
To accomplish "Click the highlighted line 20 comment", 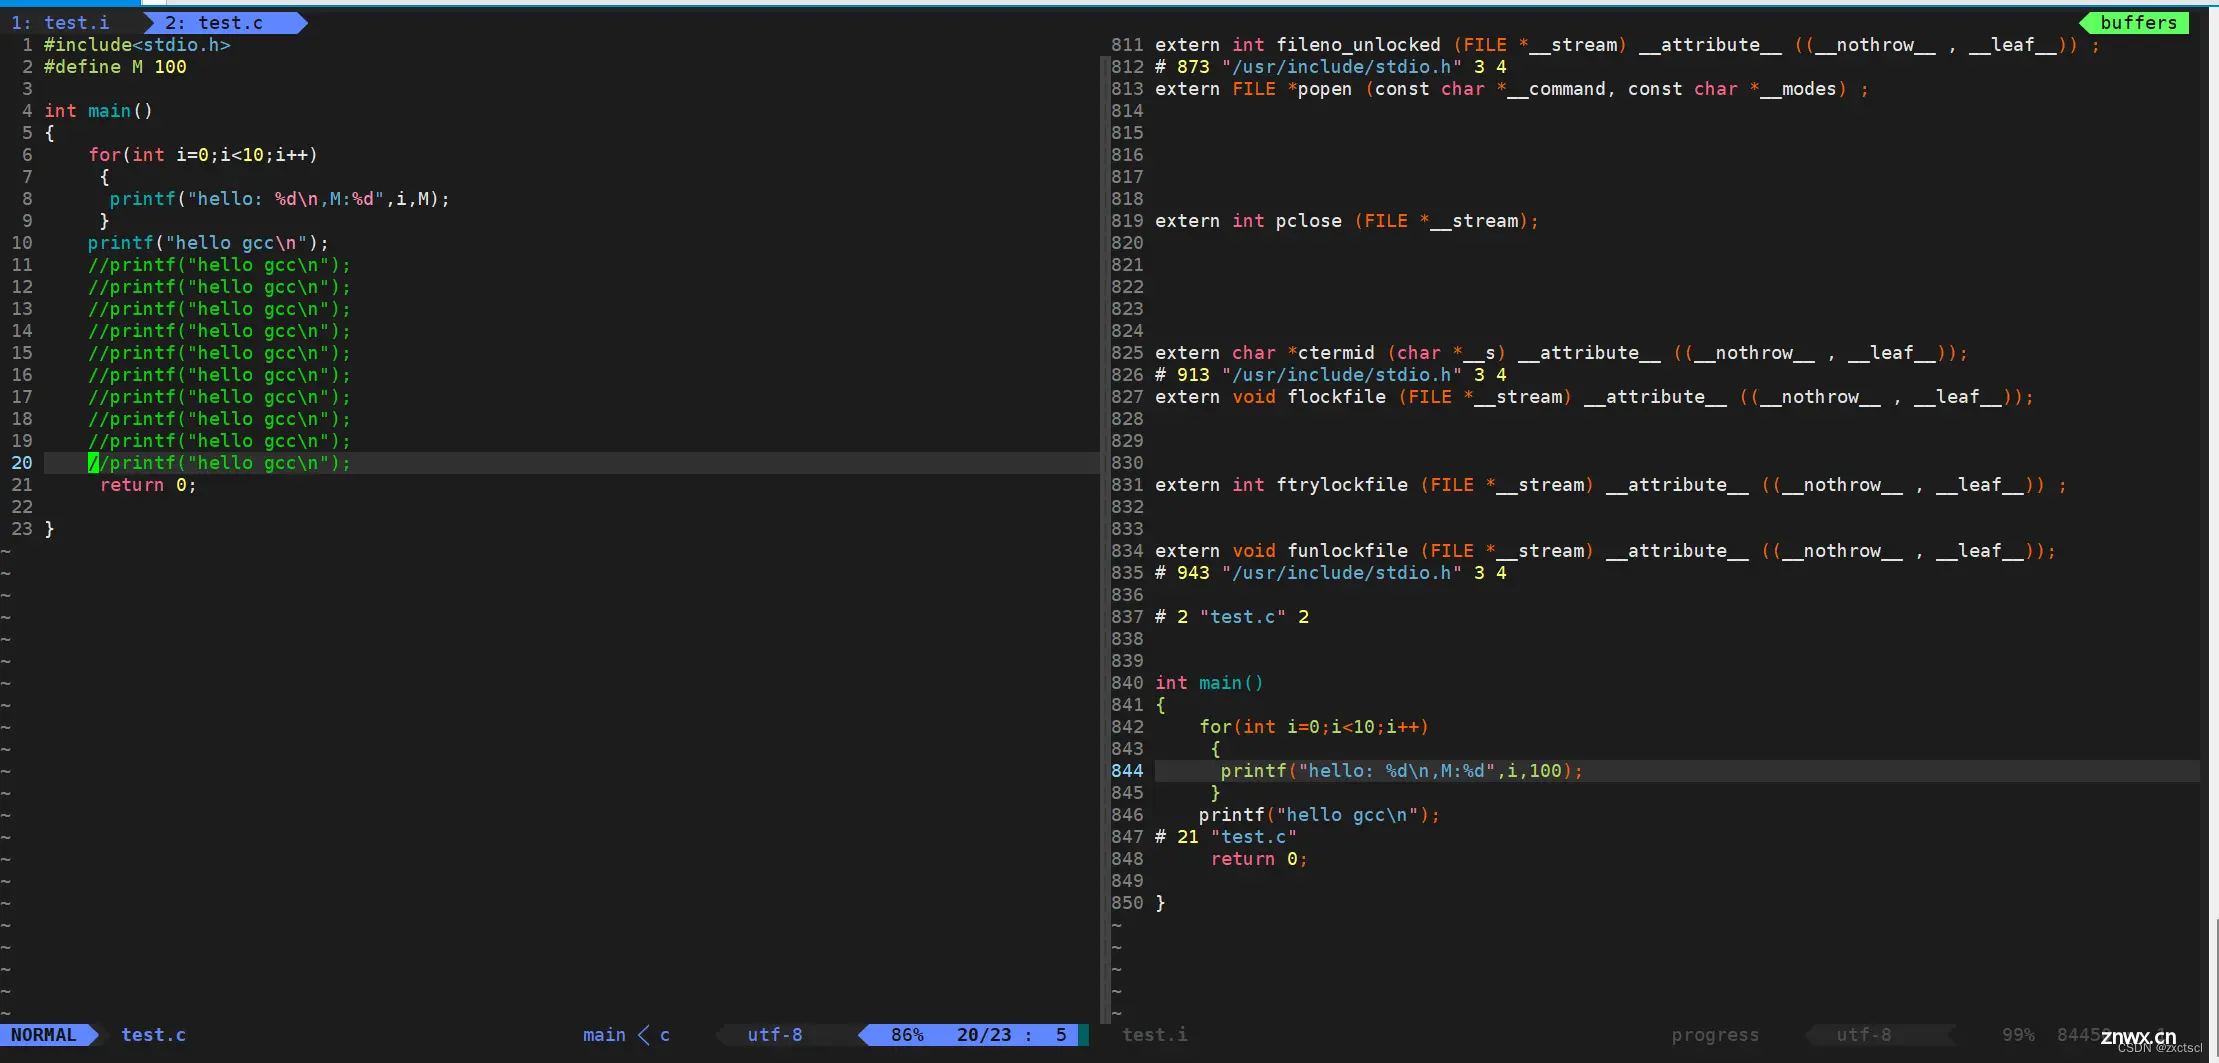I will (219, 463).
